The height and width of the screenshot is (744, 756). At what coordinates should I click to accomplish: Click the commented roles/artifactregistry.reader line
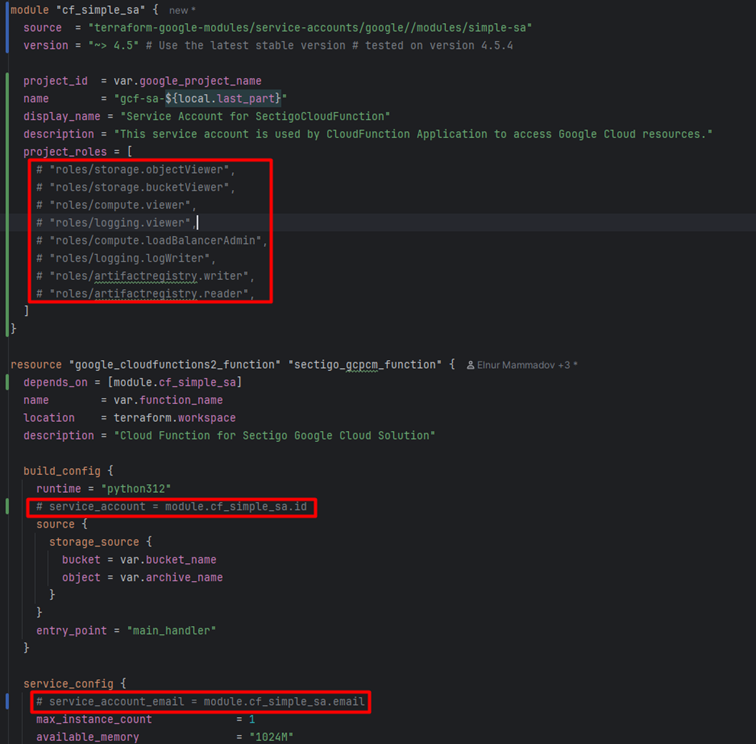(152, 294)
